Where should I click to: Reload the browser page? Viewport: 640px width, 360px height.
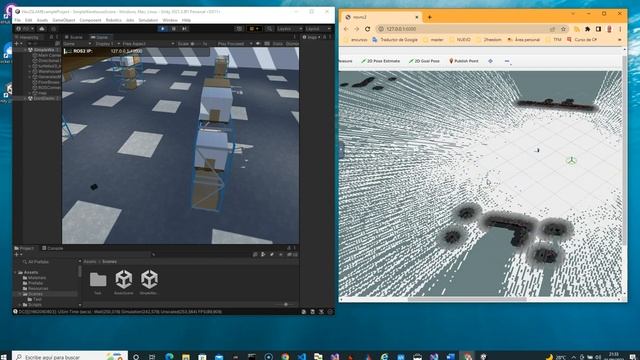[367, 29]
